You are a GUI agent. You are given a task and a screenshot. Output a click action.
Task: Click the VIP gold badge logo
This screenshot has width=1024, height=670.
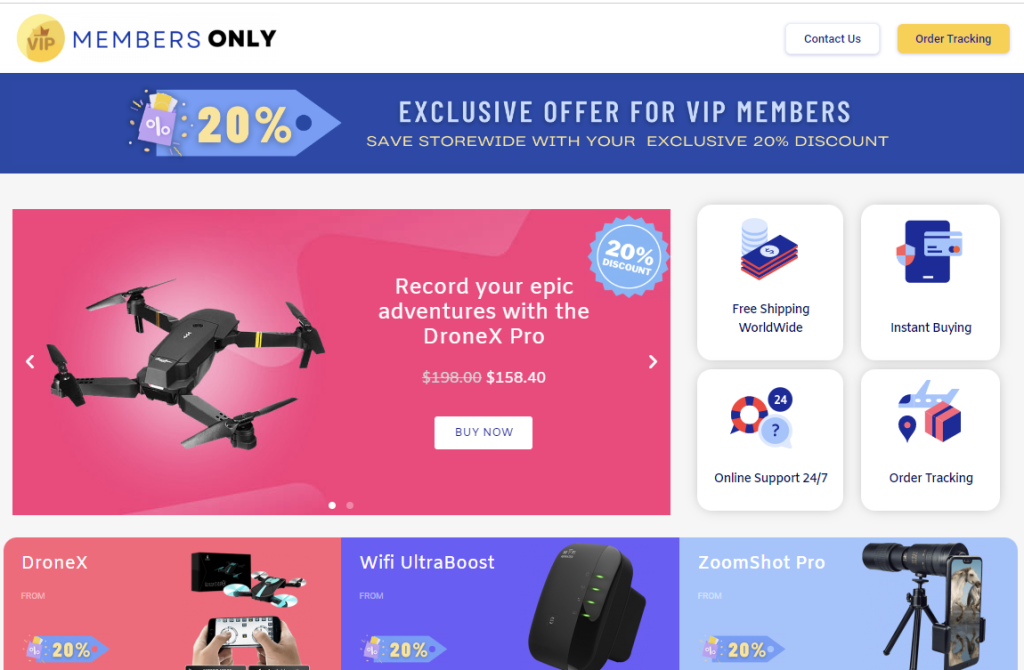click(x=40, y=38)
